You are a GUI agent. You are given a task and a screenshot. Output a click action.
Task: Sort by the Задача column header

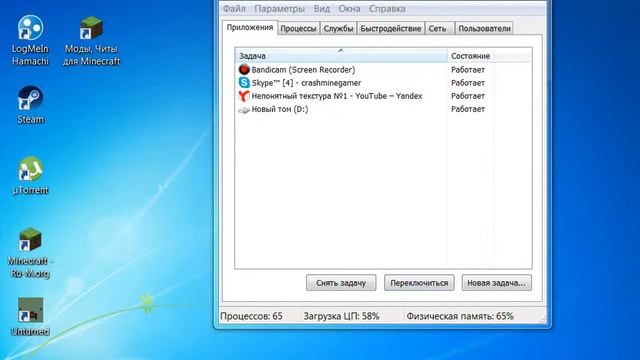(x=341, y=56)
